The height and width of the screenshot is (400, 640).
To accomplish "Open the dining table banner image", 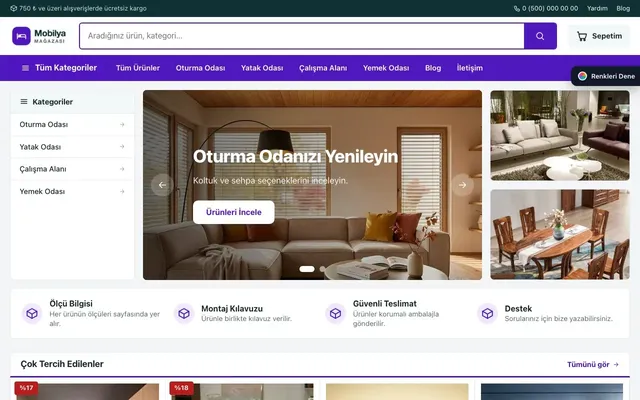I will tap(560, 234).
